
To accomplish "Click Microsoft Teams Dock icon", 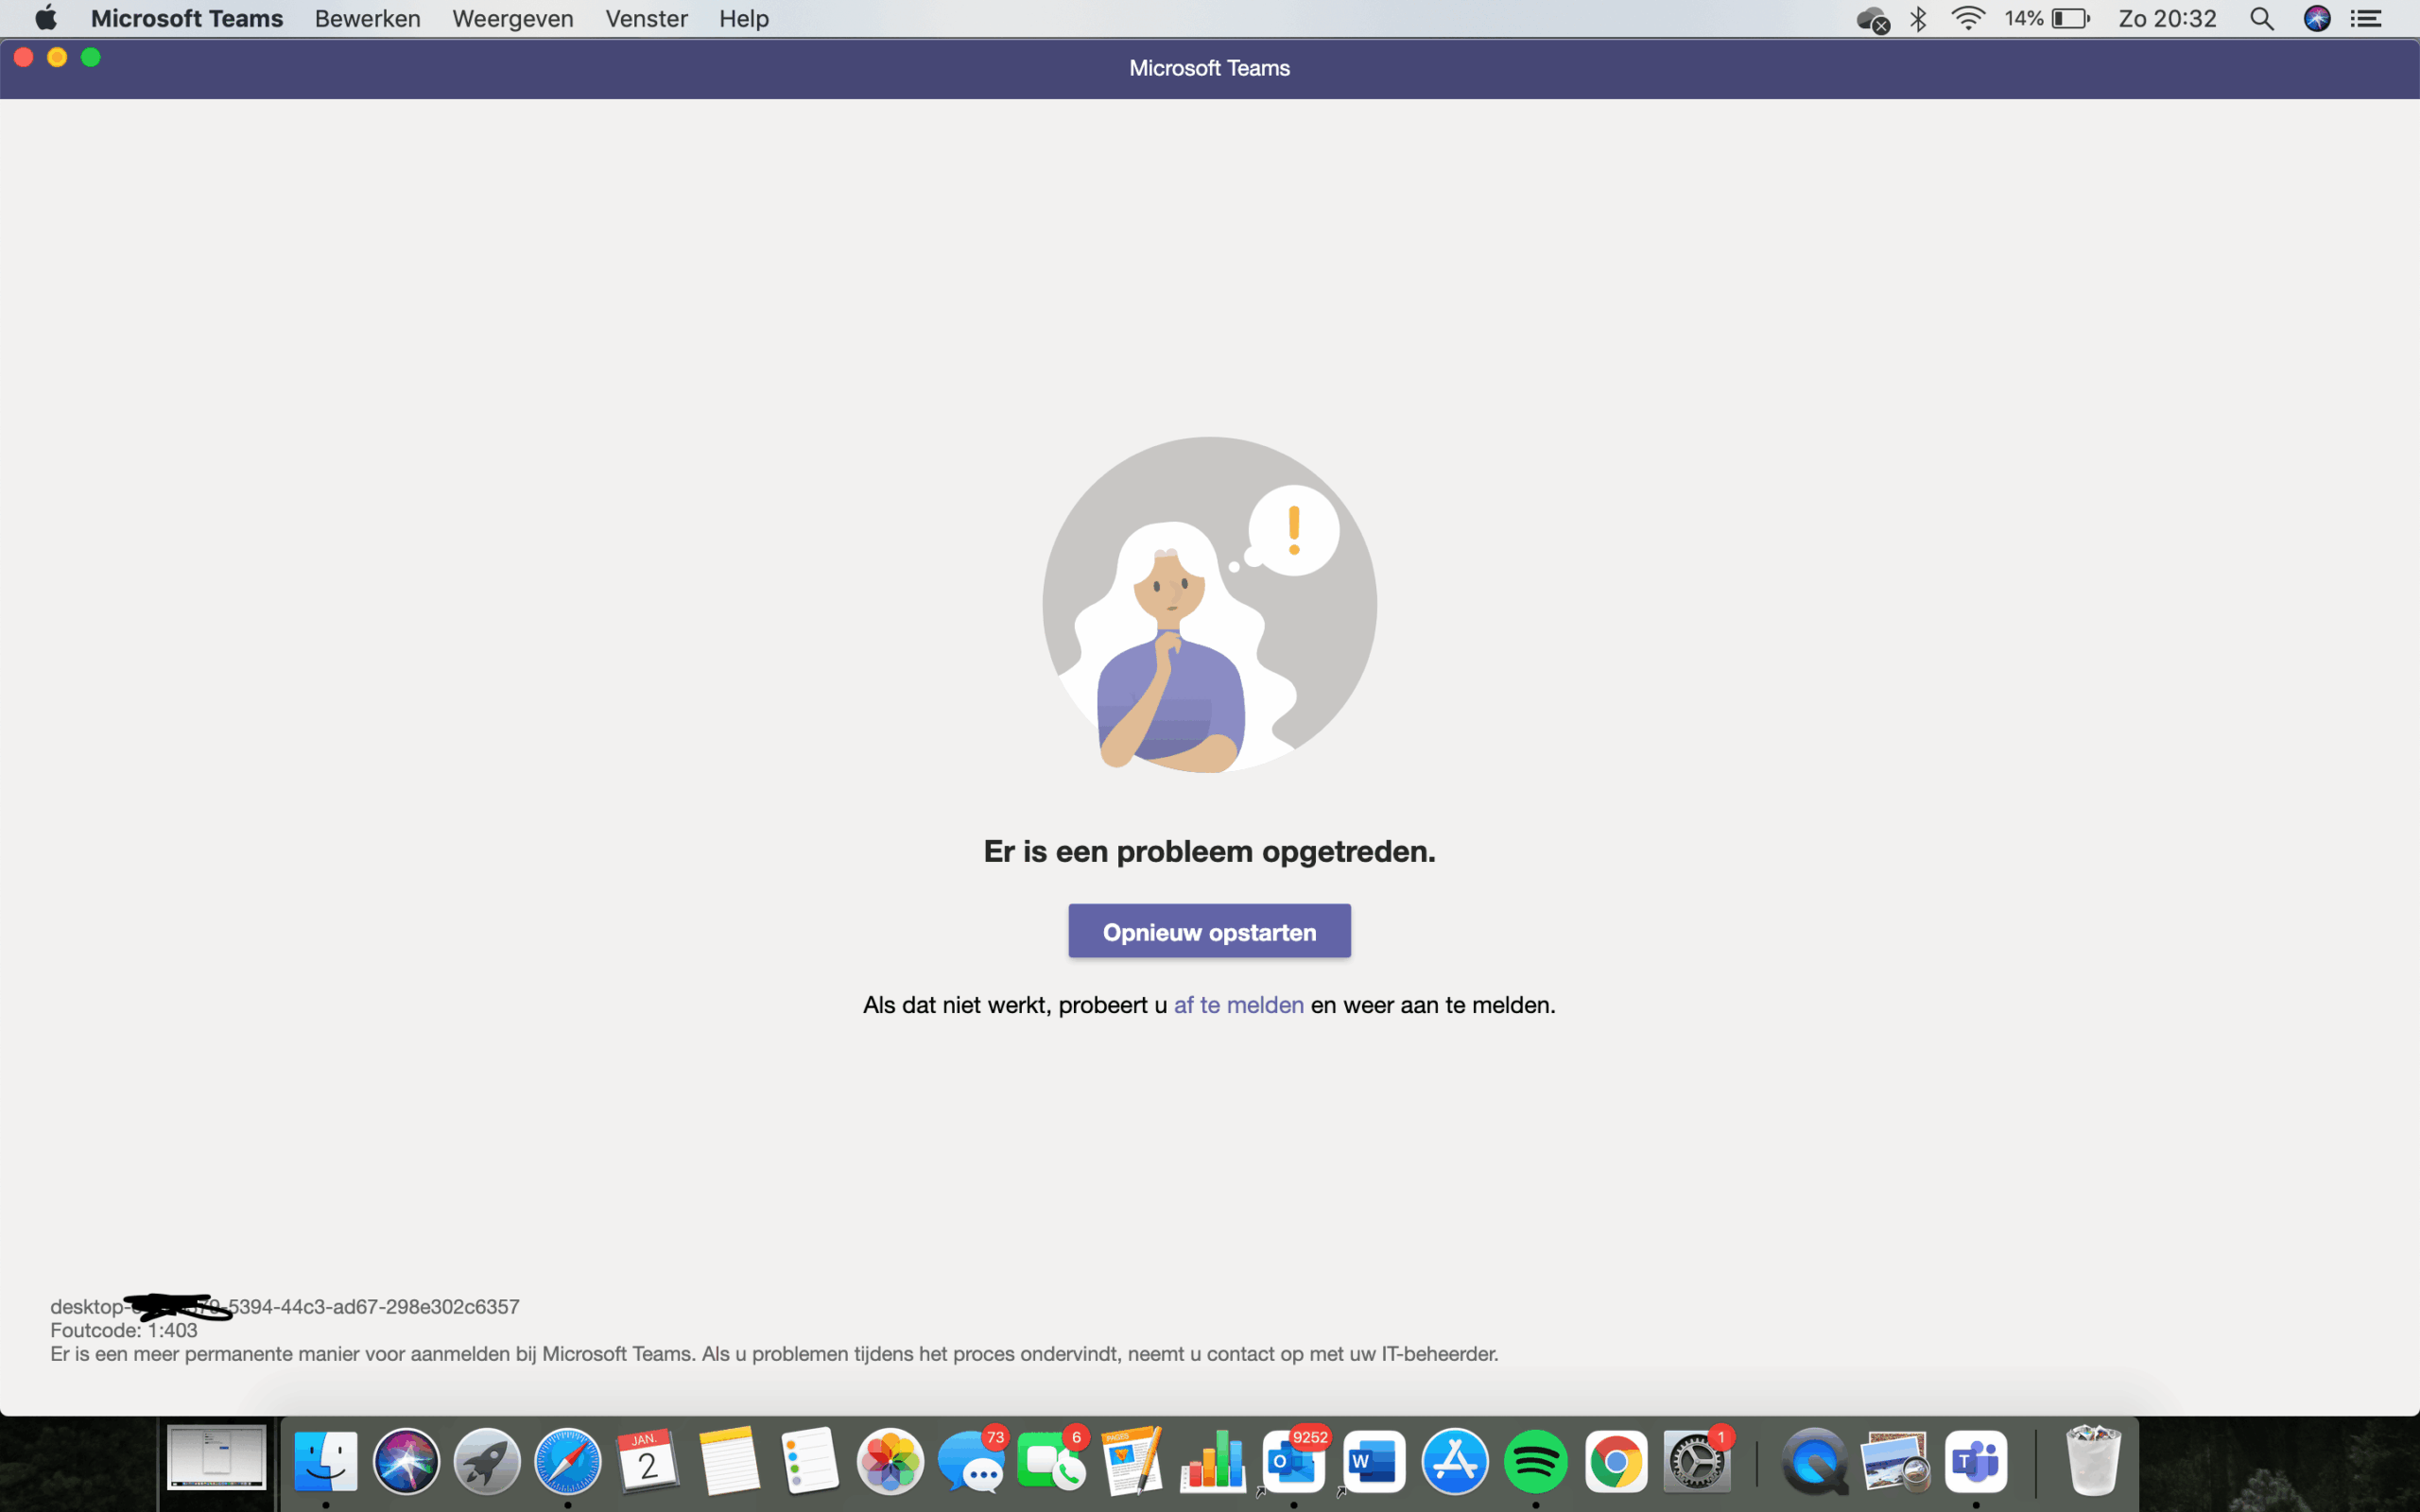I will (x=1976, y=1461).
